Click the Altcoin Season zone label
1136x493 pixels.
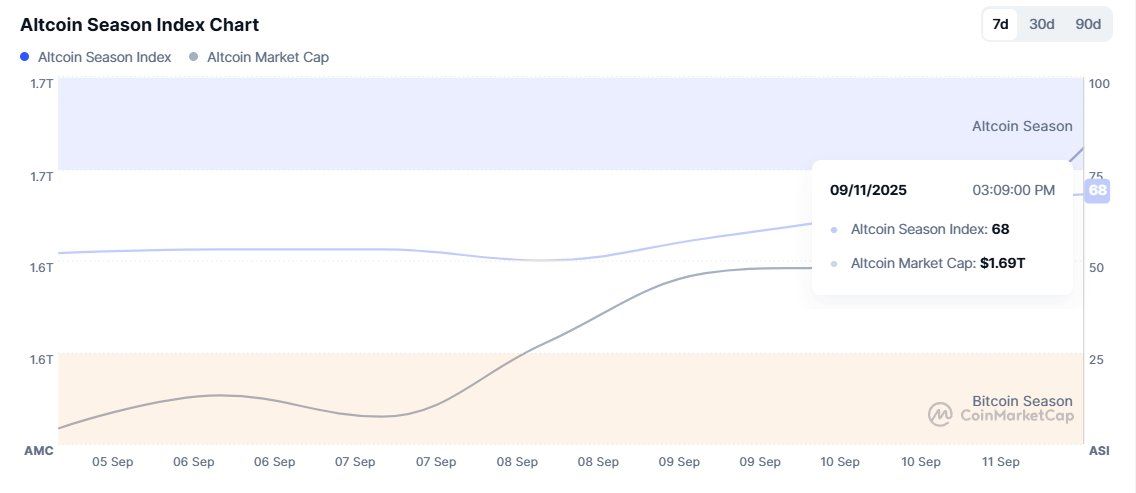point(1021,126)
